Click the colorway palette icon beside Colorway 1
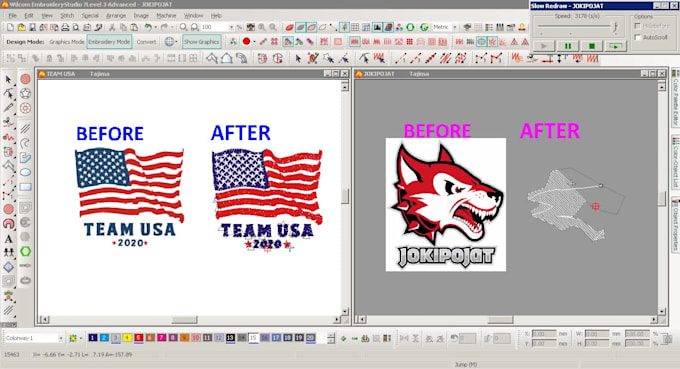The width and height of the screenshot is (680, 369). click(73, 338)
